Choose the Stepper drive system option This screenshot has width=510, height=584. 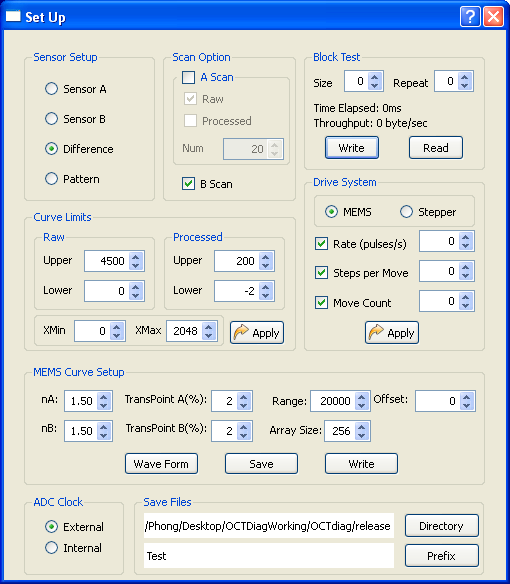coord(406,212)
